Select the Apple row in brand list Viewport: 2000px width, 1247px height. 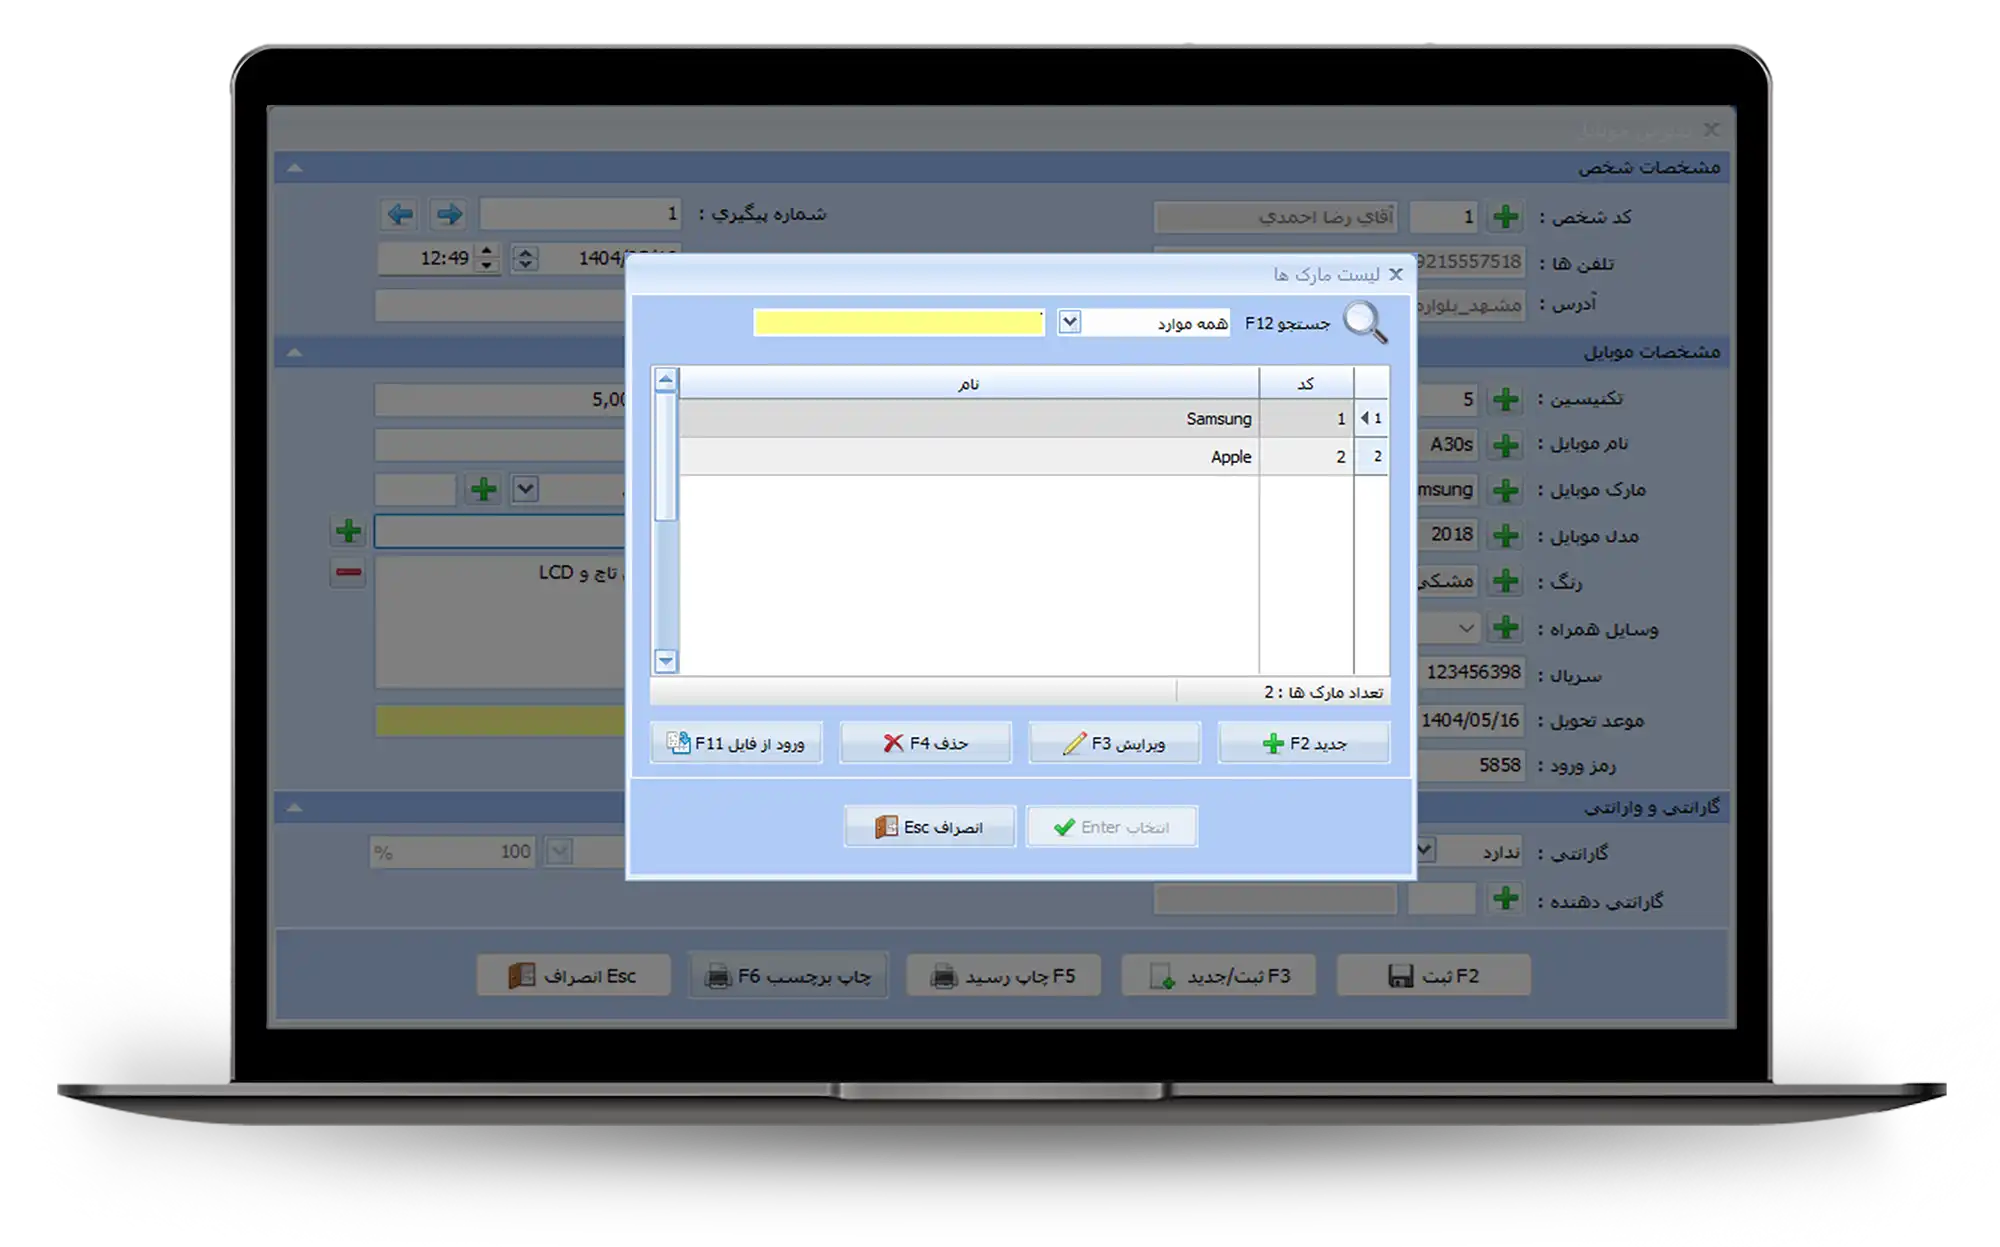point(1018,456)
